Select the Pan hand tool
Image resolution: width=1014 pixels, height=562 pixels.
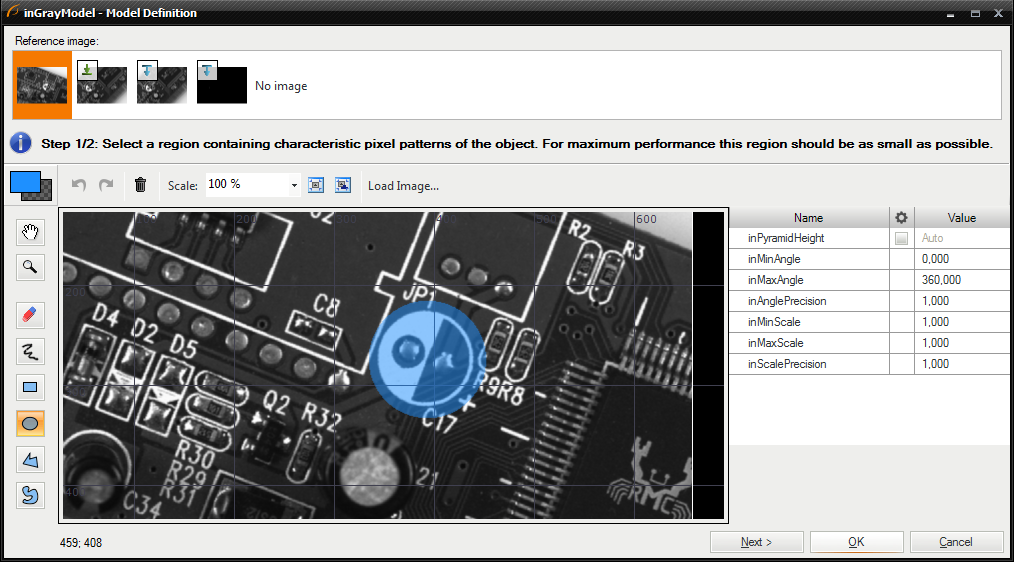[x=31, y=233]
